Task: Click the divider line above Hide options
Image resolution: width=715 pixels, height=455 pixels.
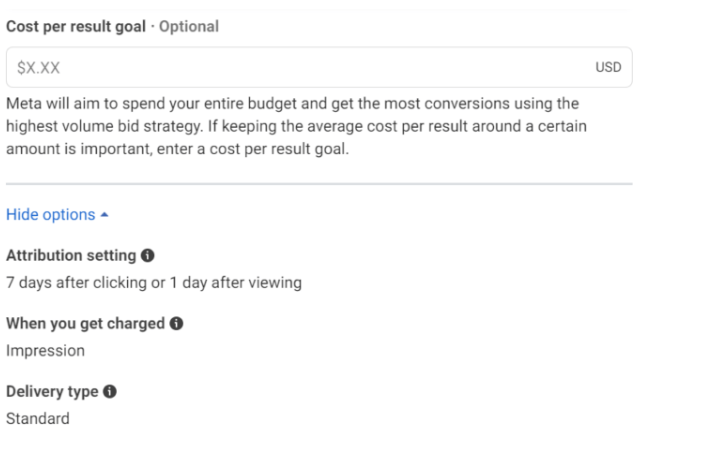Action: (x=319, y=184)
